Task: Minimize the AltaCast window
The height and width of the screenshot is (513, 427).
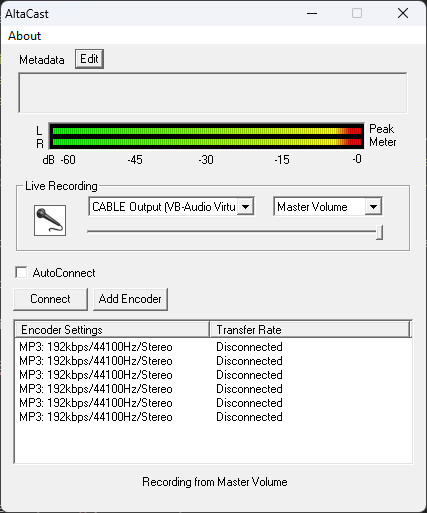Action: [x=312, y=13]
